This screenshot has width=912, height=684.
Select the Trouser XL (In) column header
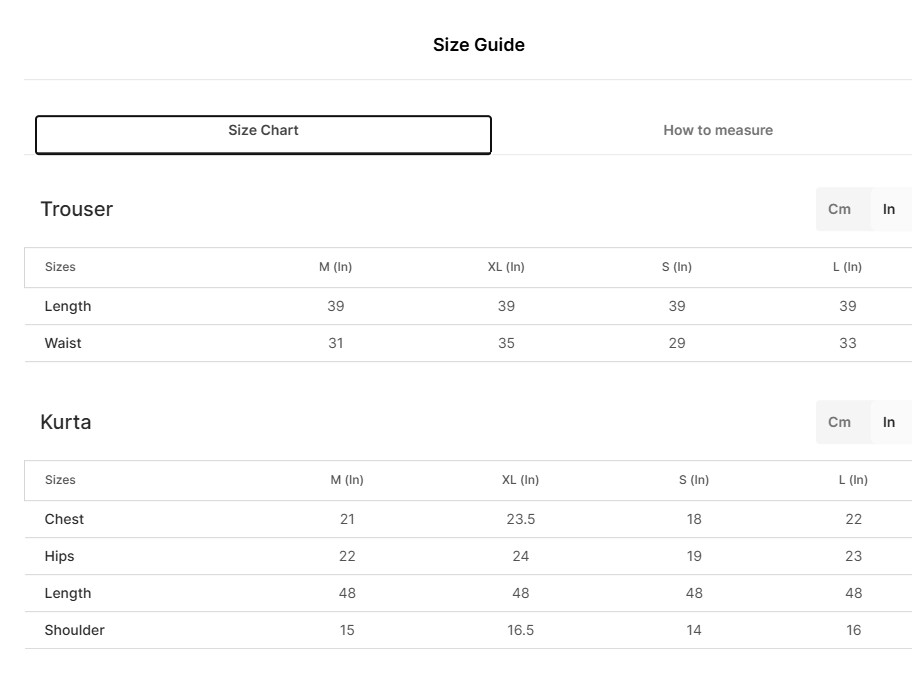point(506,267)
